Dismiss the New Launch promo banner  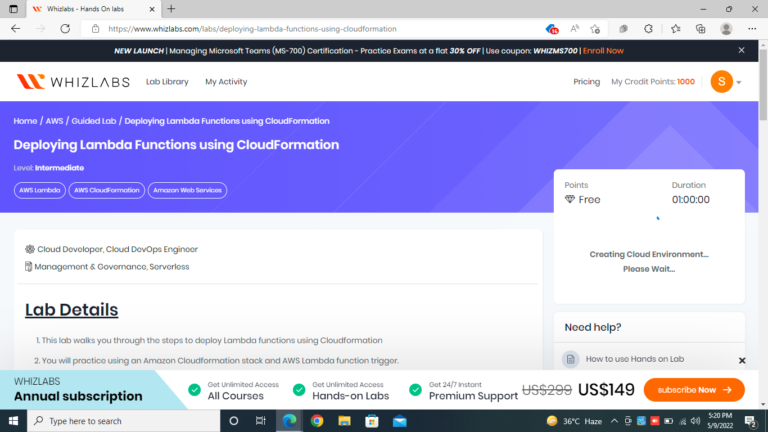coord(742,50)
